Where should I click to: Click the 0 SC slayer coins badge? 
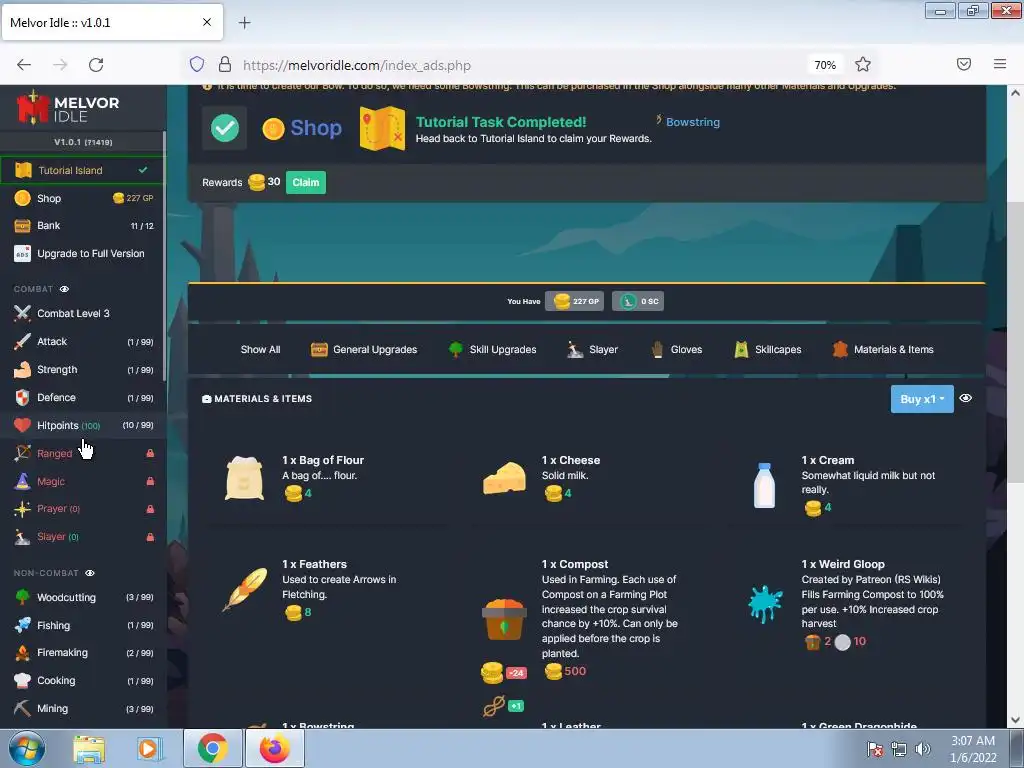coord(638,301)
